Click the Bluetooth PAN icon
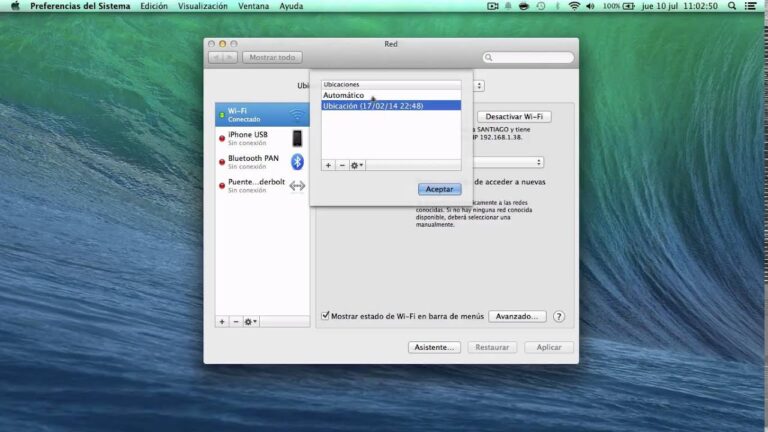 (x=297, y=162)
